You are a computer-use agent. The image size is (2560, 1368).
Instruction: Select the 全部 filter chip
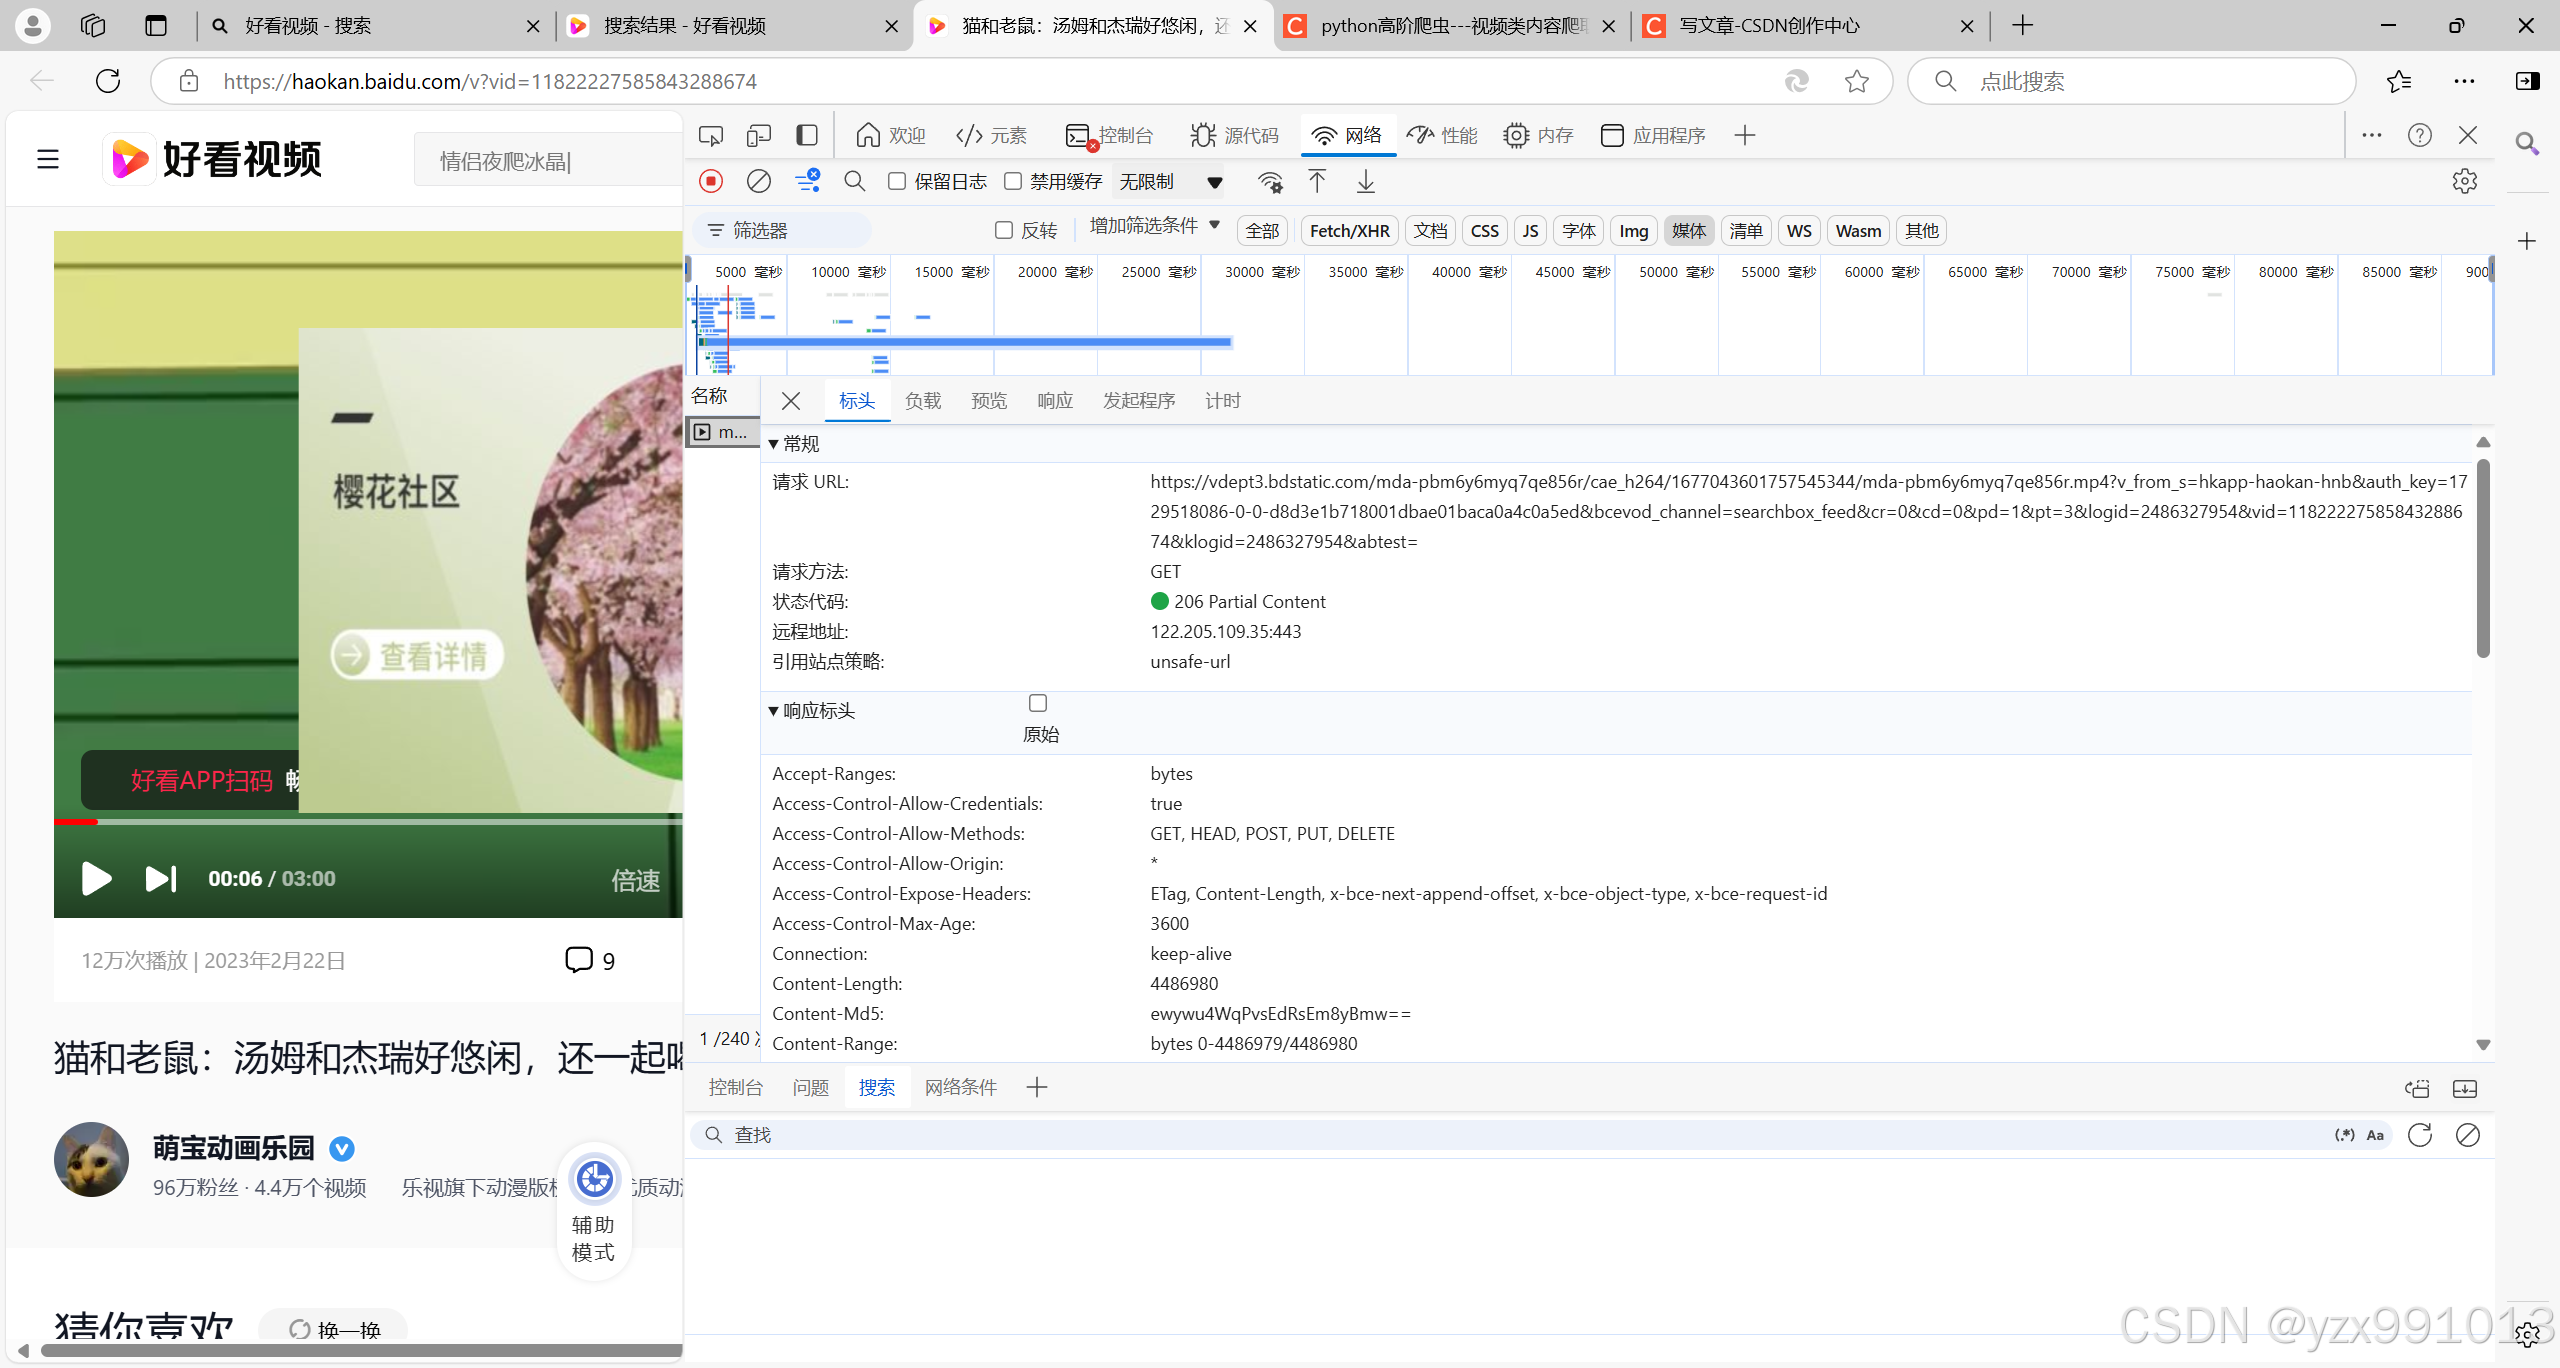click(1262, 231)
